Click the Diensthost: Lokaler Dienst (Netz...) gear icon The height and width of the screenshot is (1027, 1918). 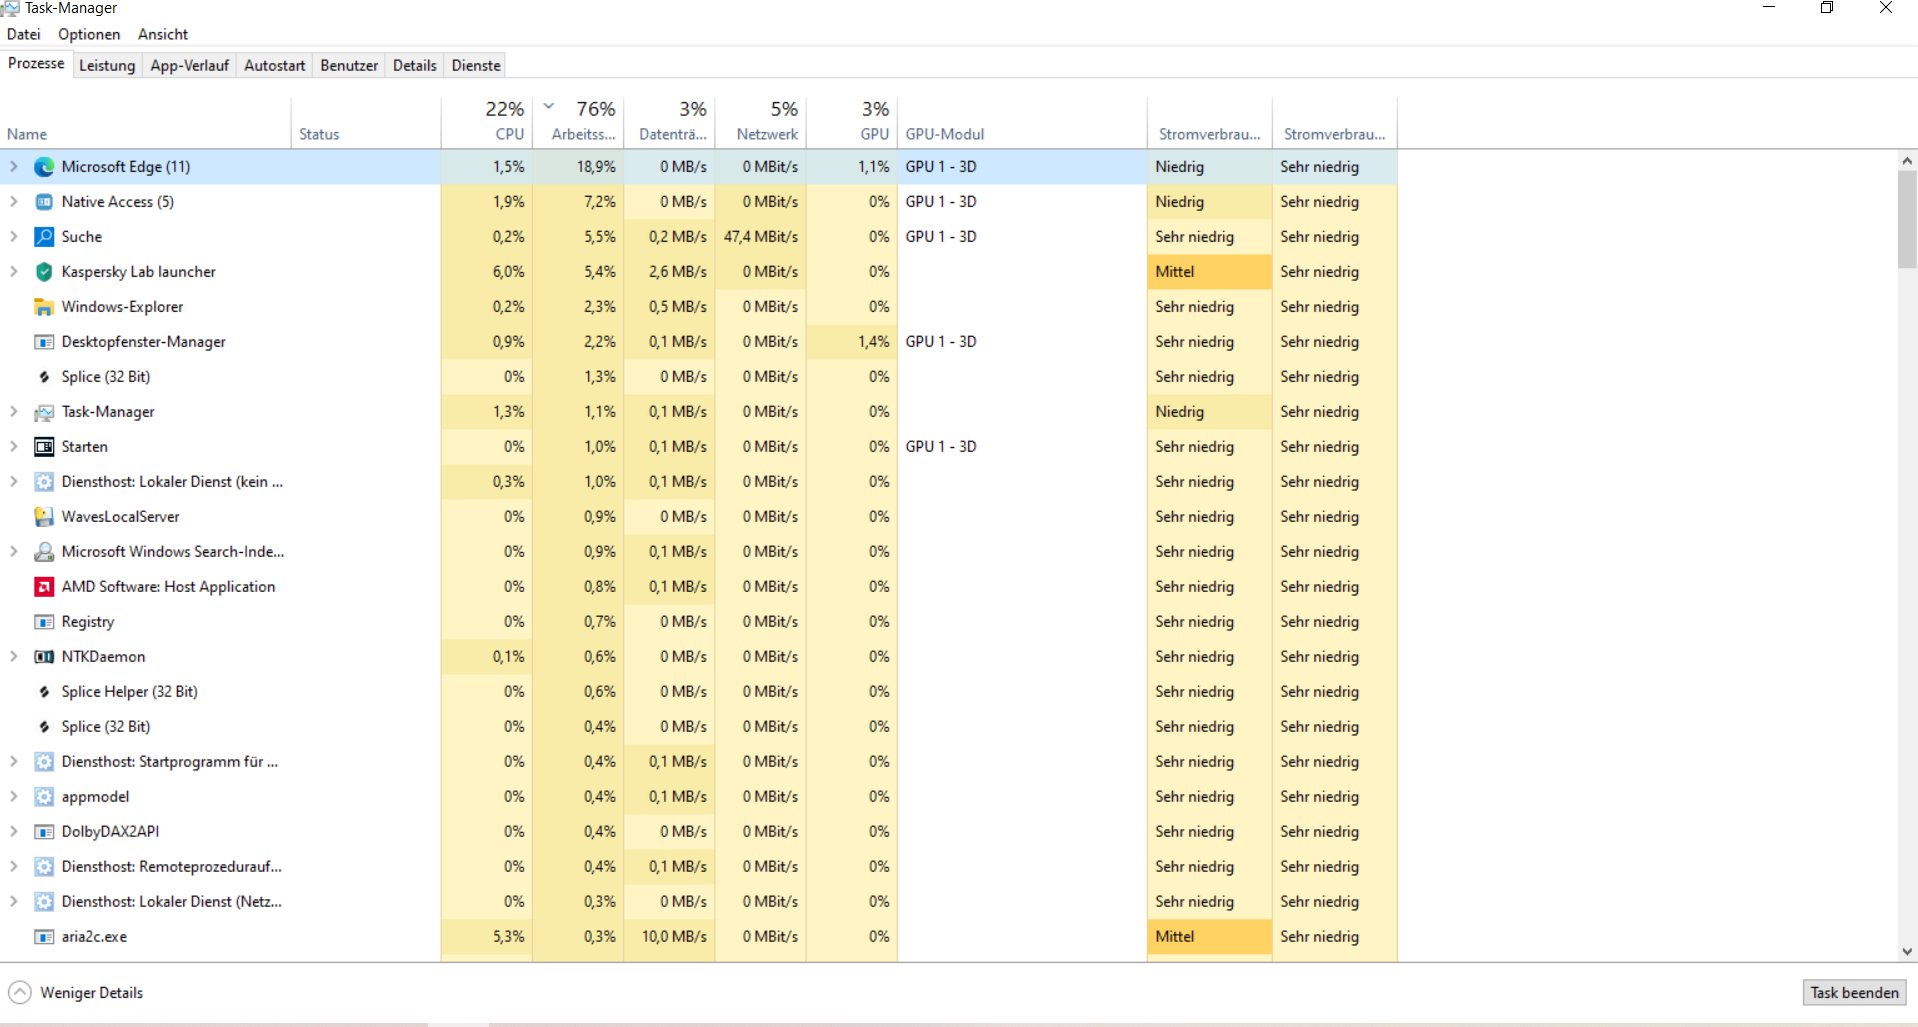coord(44,902)
